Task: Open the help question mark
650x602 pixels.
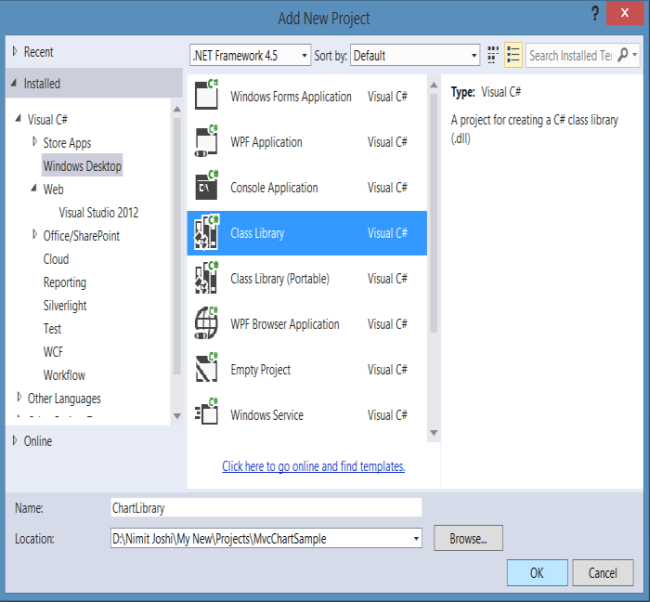Action: 595,14
